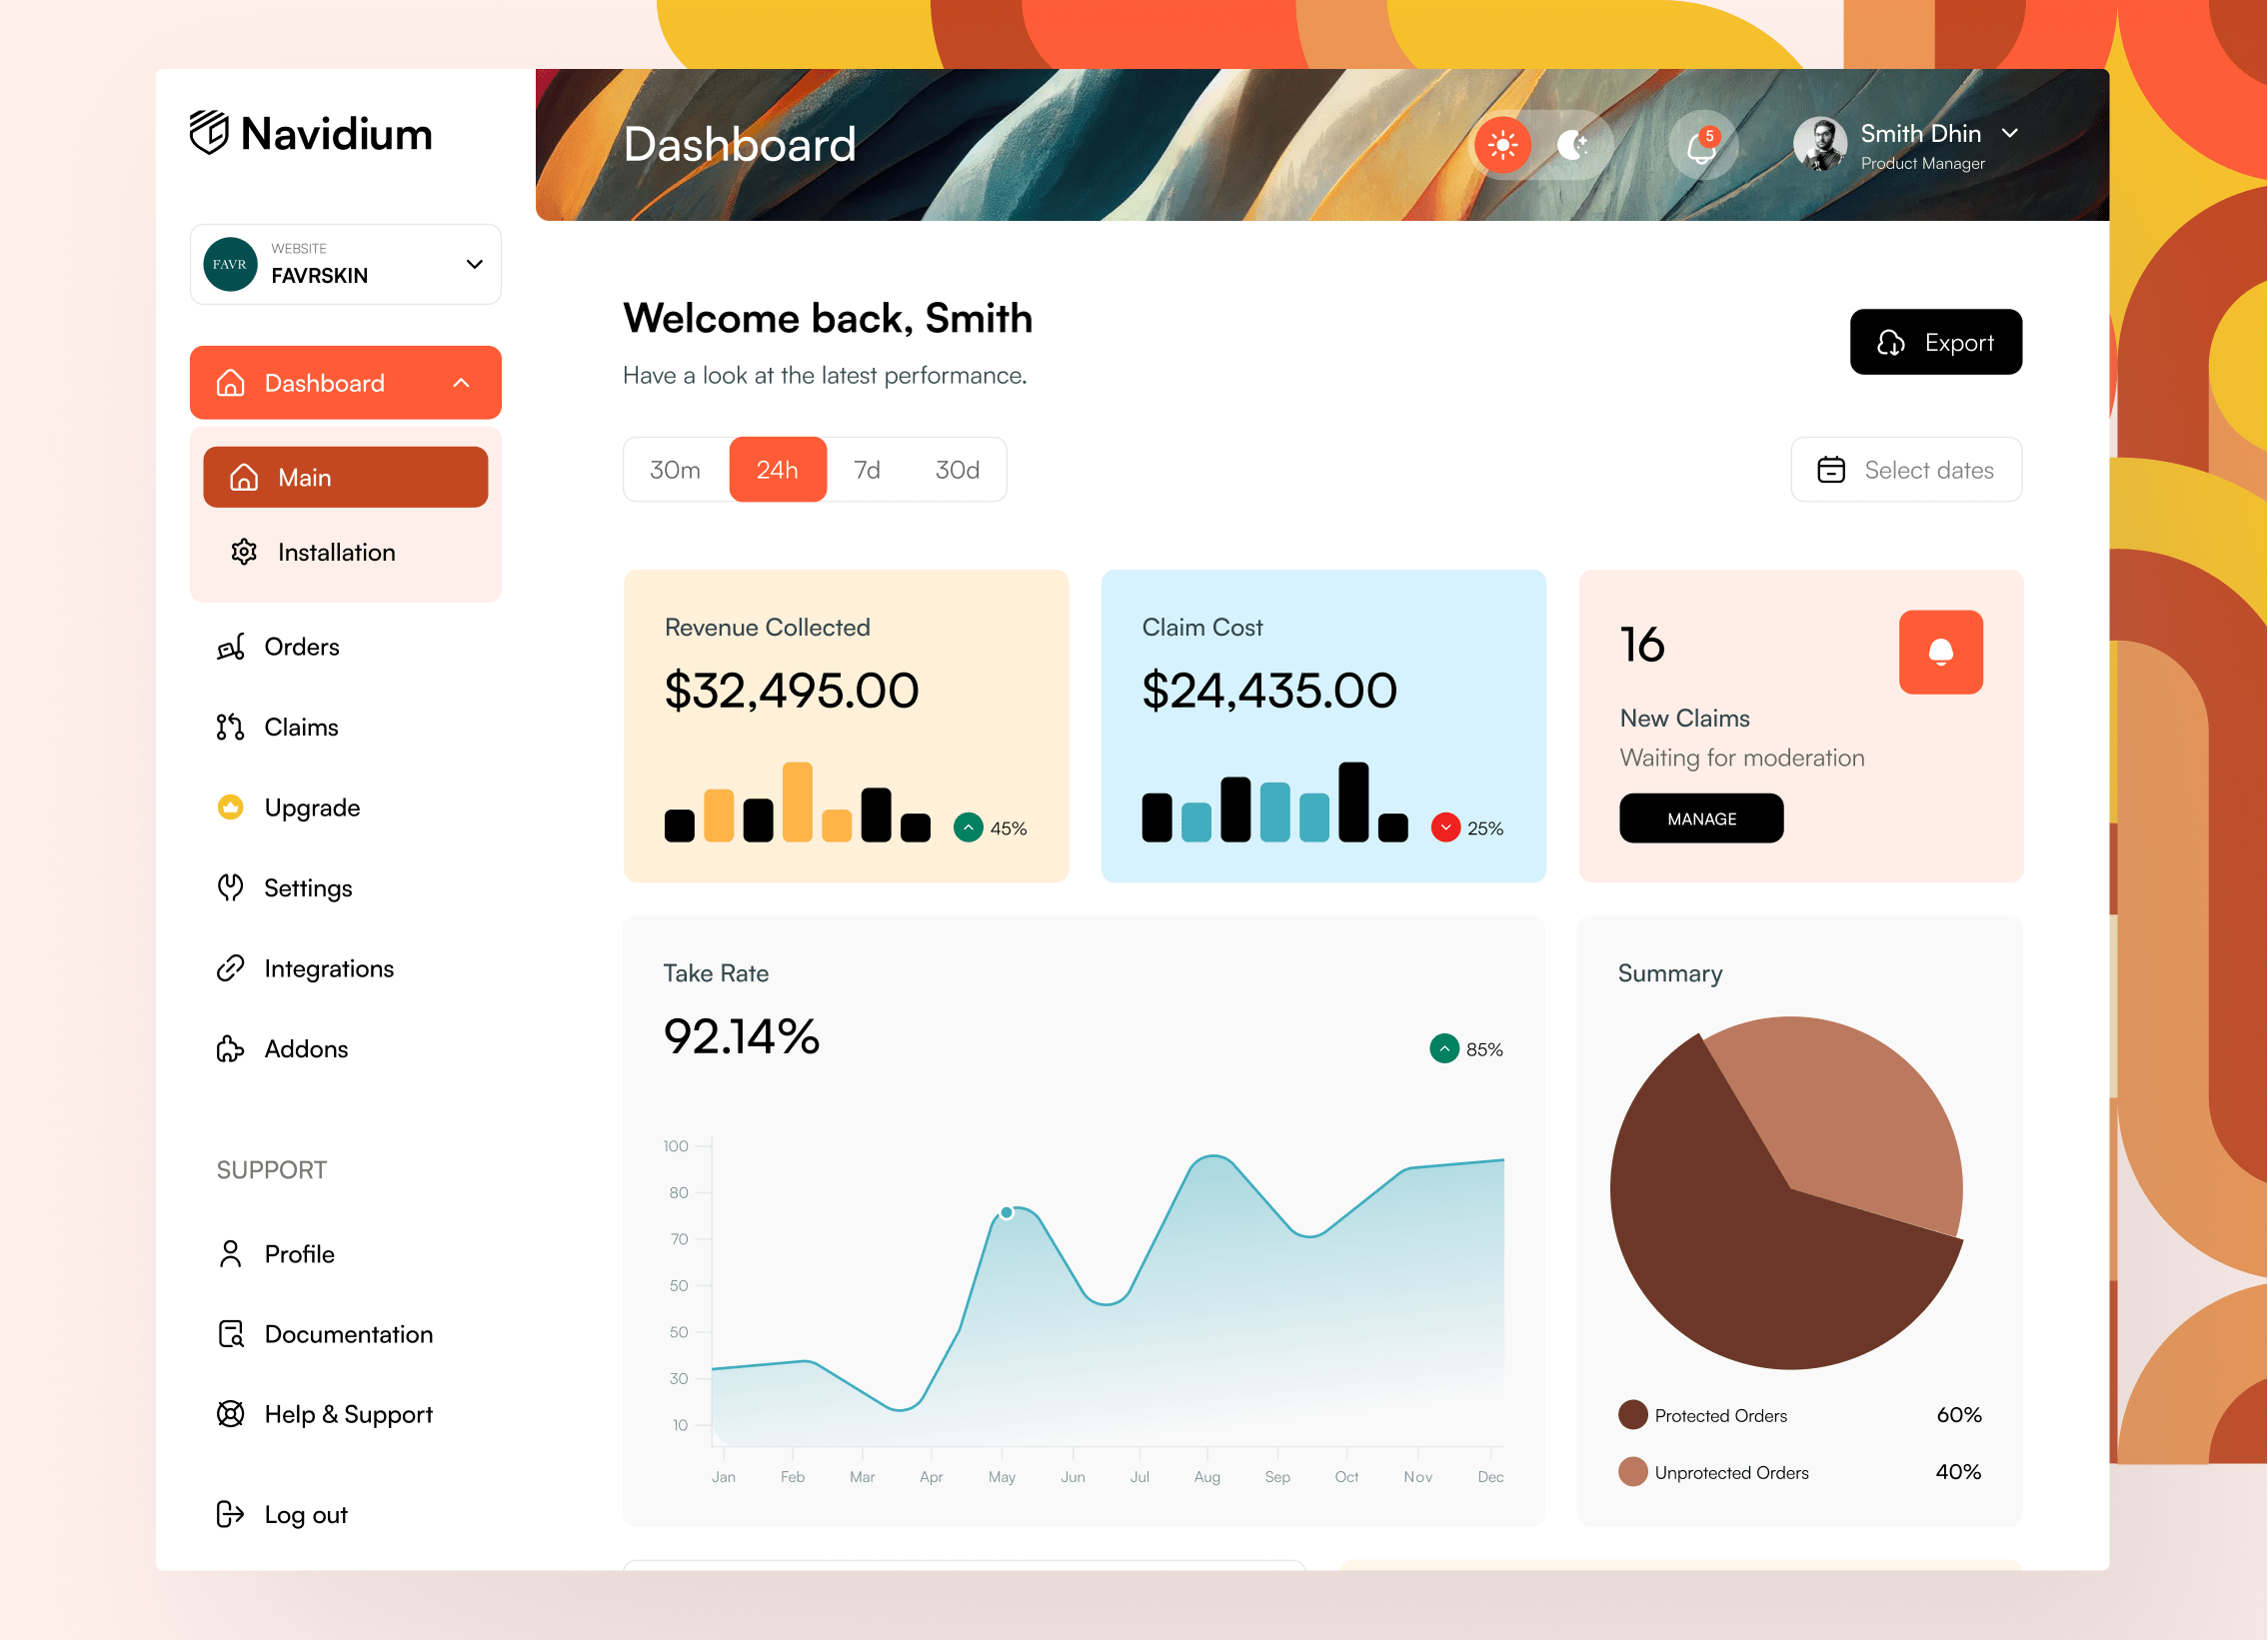Select the 24h time filter tab
This screenshot has height=1640, width=2268.
(x=775, y=468)
